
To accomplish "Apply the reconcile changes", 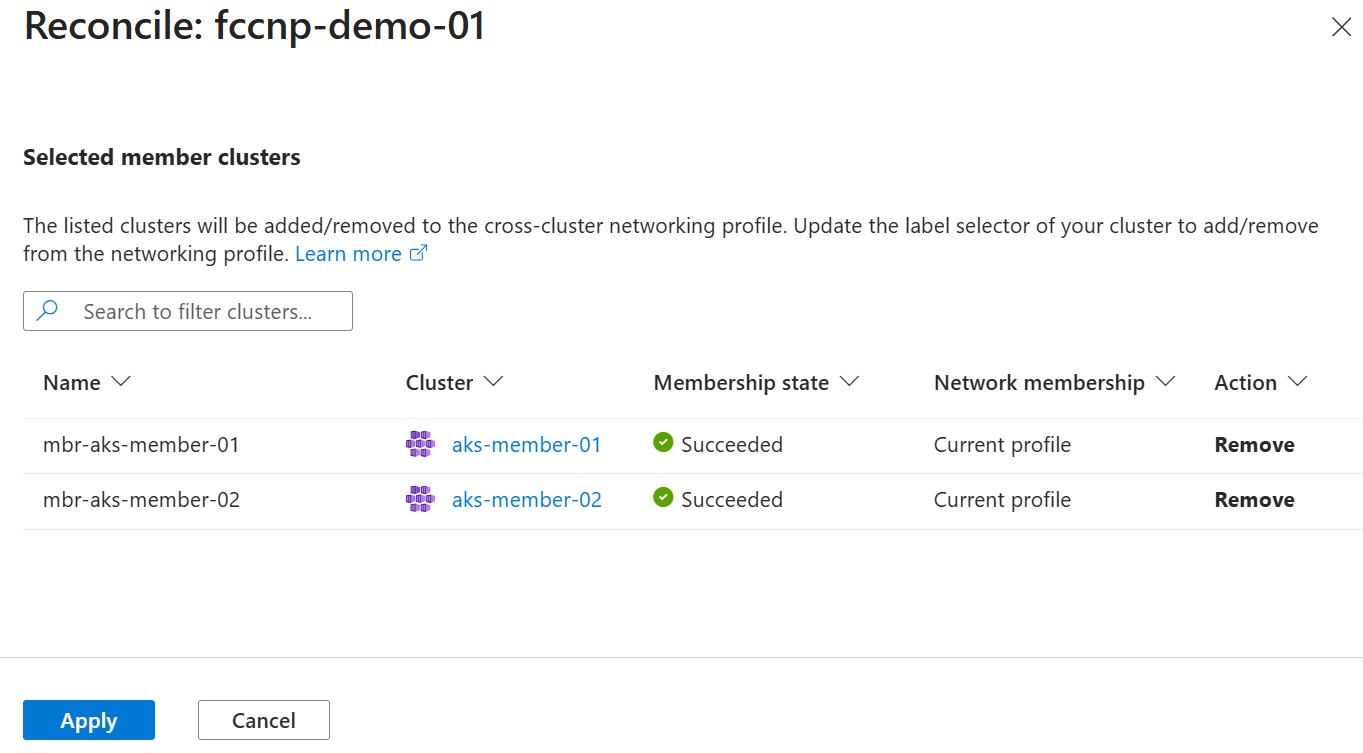I will (x=89, y=720).
